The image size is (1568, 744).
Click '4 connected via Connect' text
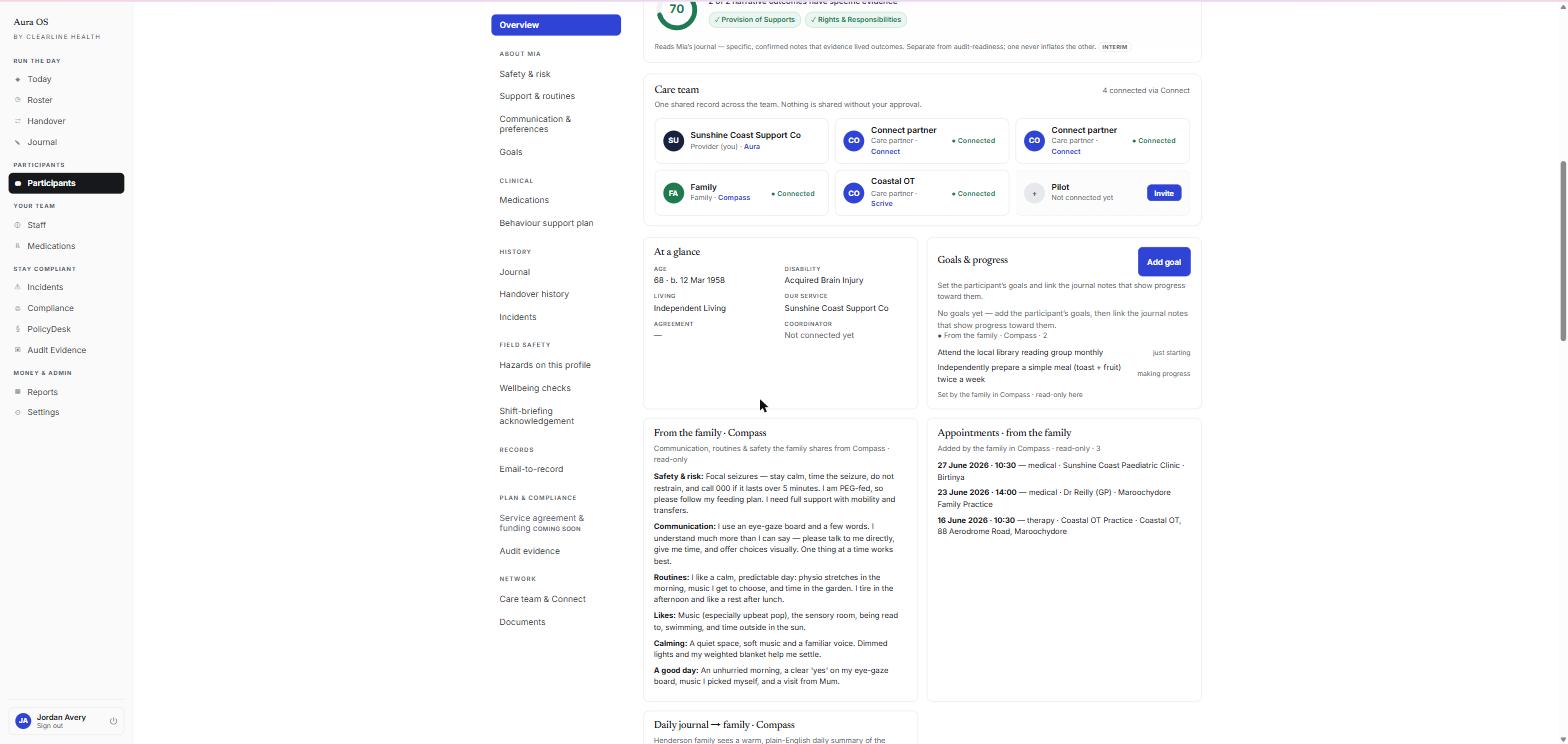pyautogui.click(x=1146, y=91)
